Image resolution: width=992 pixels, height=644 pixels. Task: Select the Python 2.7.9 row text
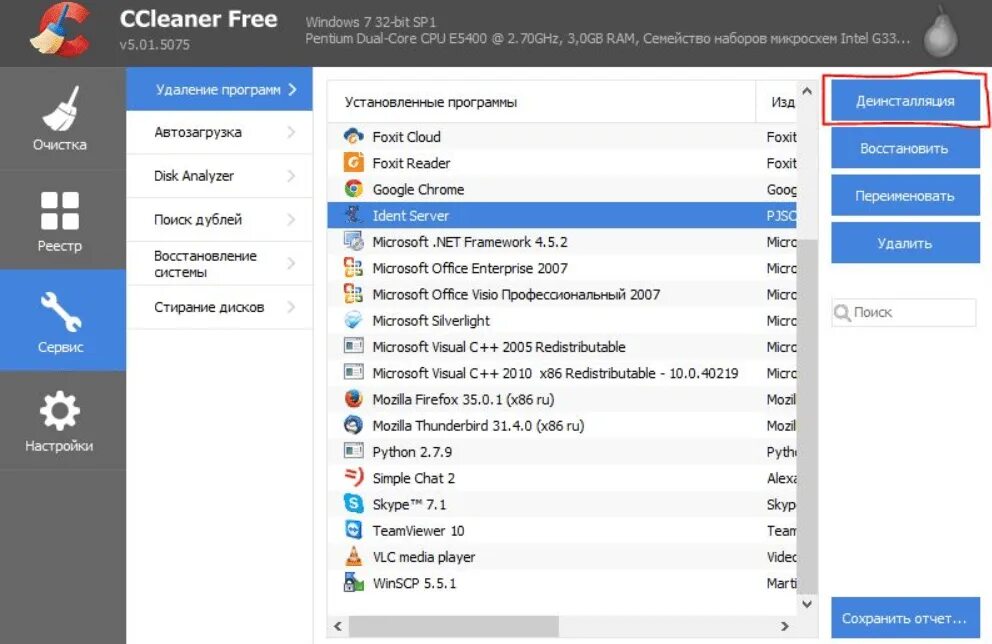[412, 452]
